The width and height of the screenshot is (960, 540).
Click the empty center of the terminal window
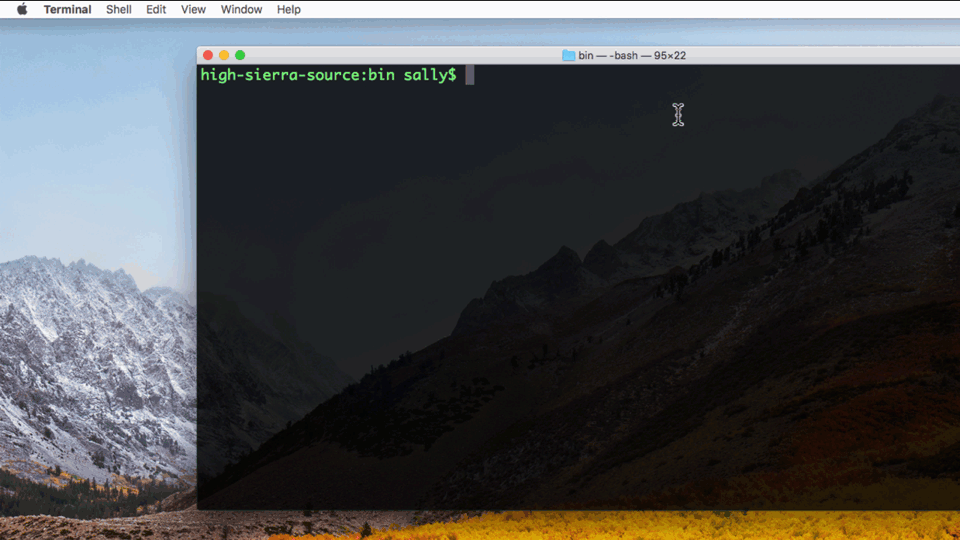(x=578, y=290)
